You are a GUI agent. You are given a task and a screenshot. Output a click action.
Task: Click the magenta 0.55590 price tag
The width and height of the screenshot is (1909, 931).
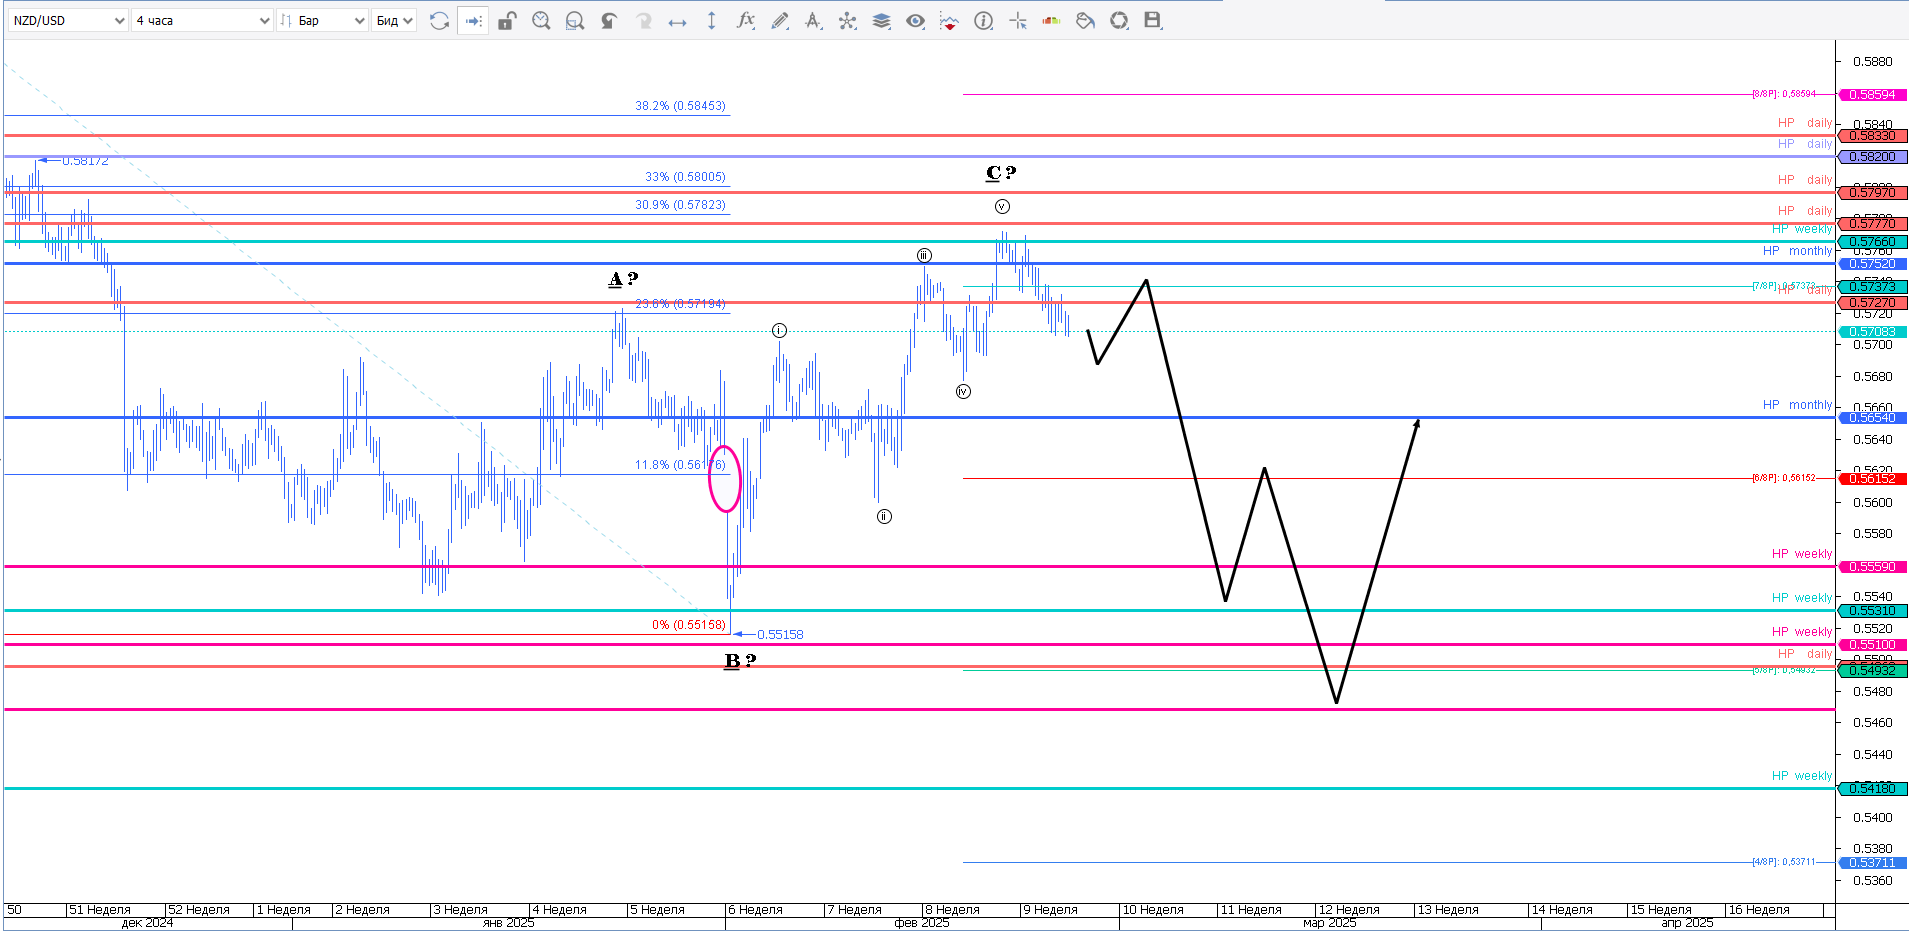[1872, 567]
